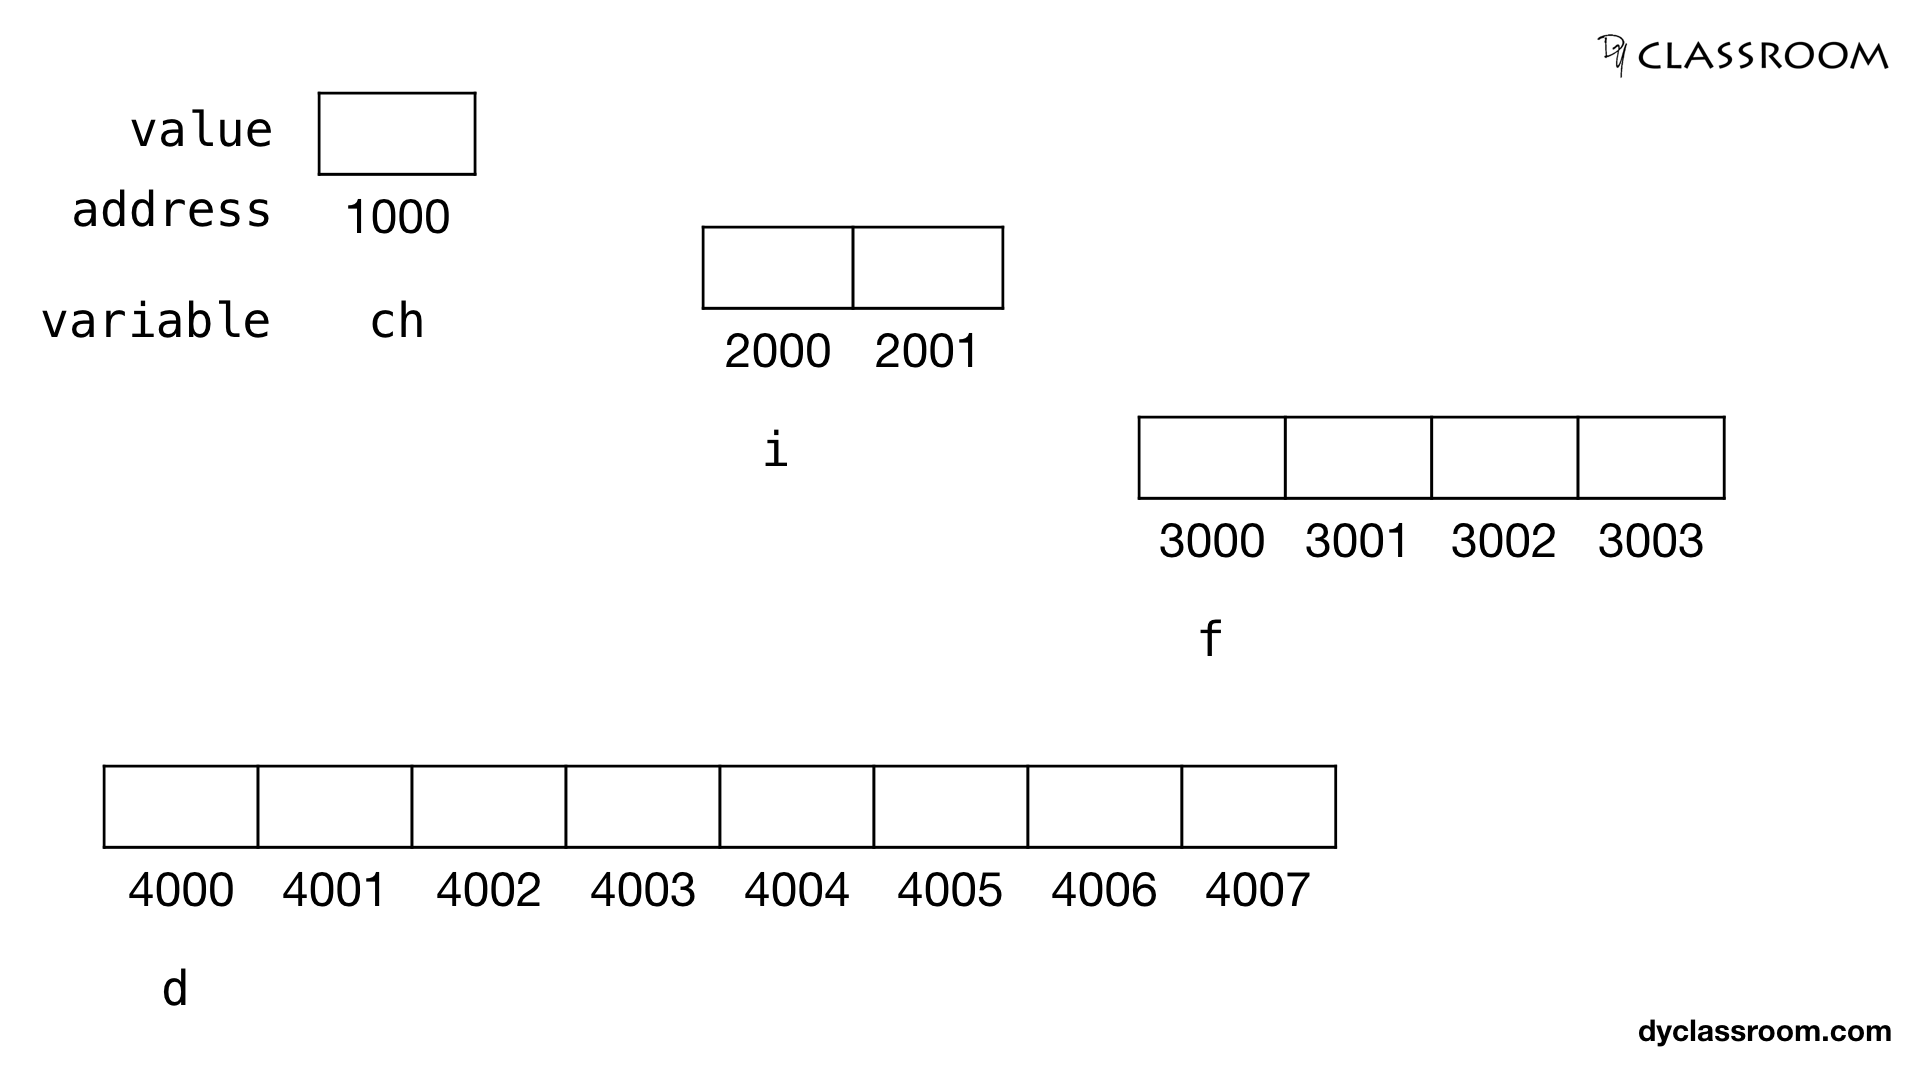Viewport: 1920px width, 1080px height.
Task: Expand the 'd' double variable memory view
Action: click(x=719, y=806)
